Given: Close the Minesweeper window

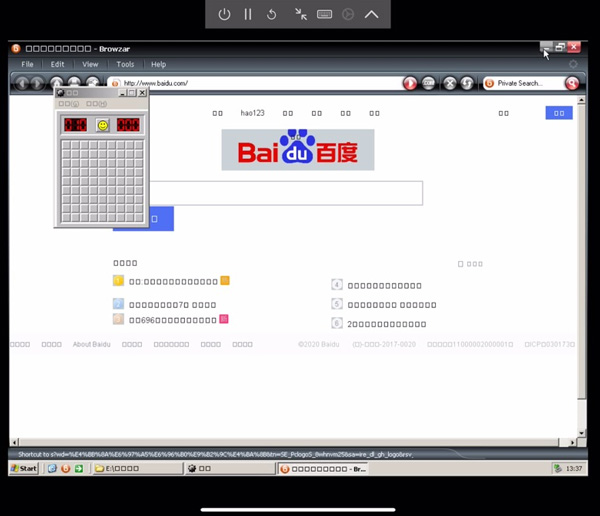Looking at the screenshot, I should [x=142, y=93].
